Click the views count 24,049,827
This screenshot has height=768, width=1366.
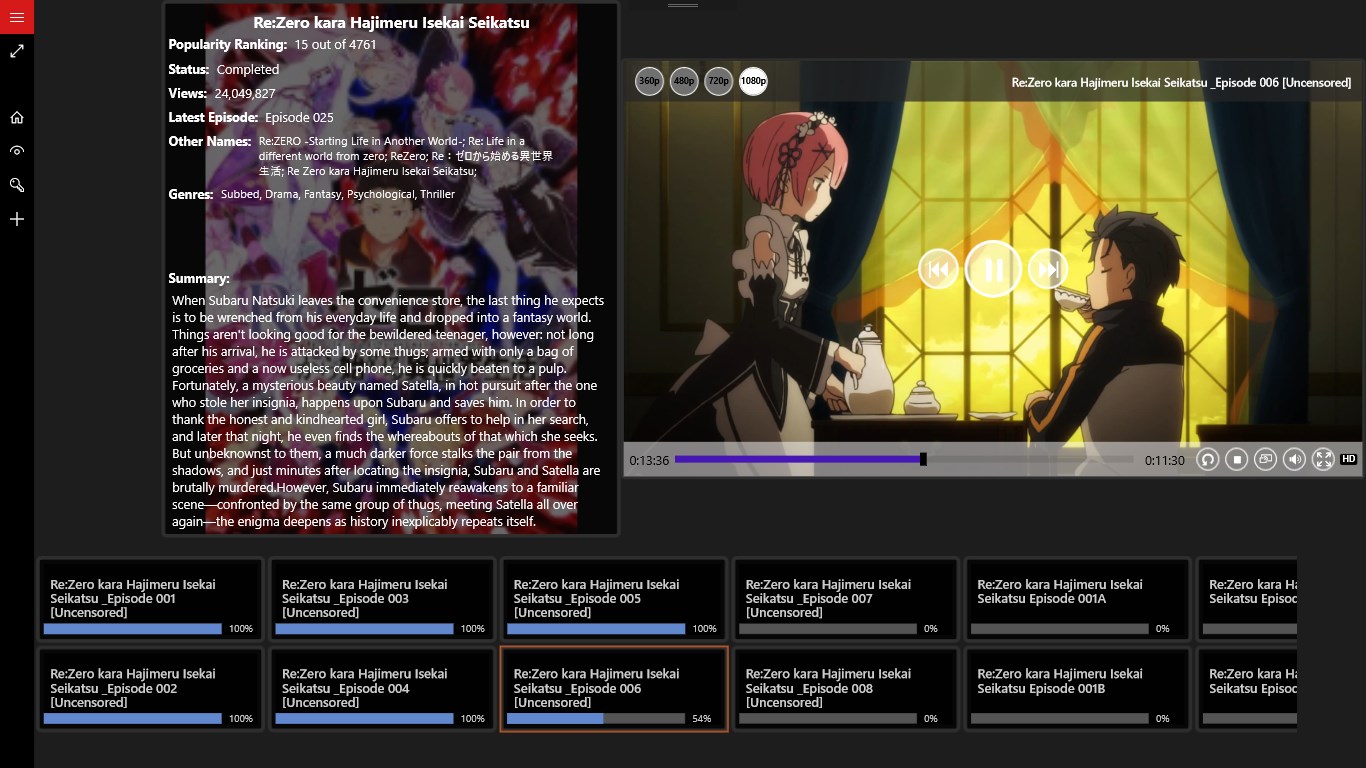[x=245, y=93]
